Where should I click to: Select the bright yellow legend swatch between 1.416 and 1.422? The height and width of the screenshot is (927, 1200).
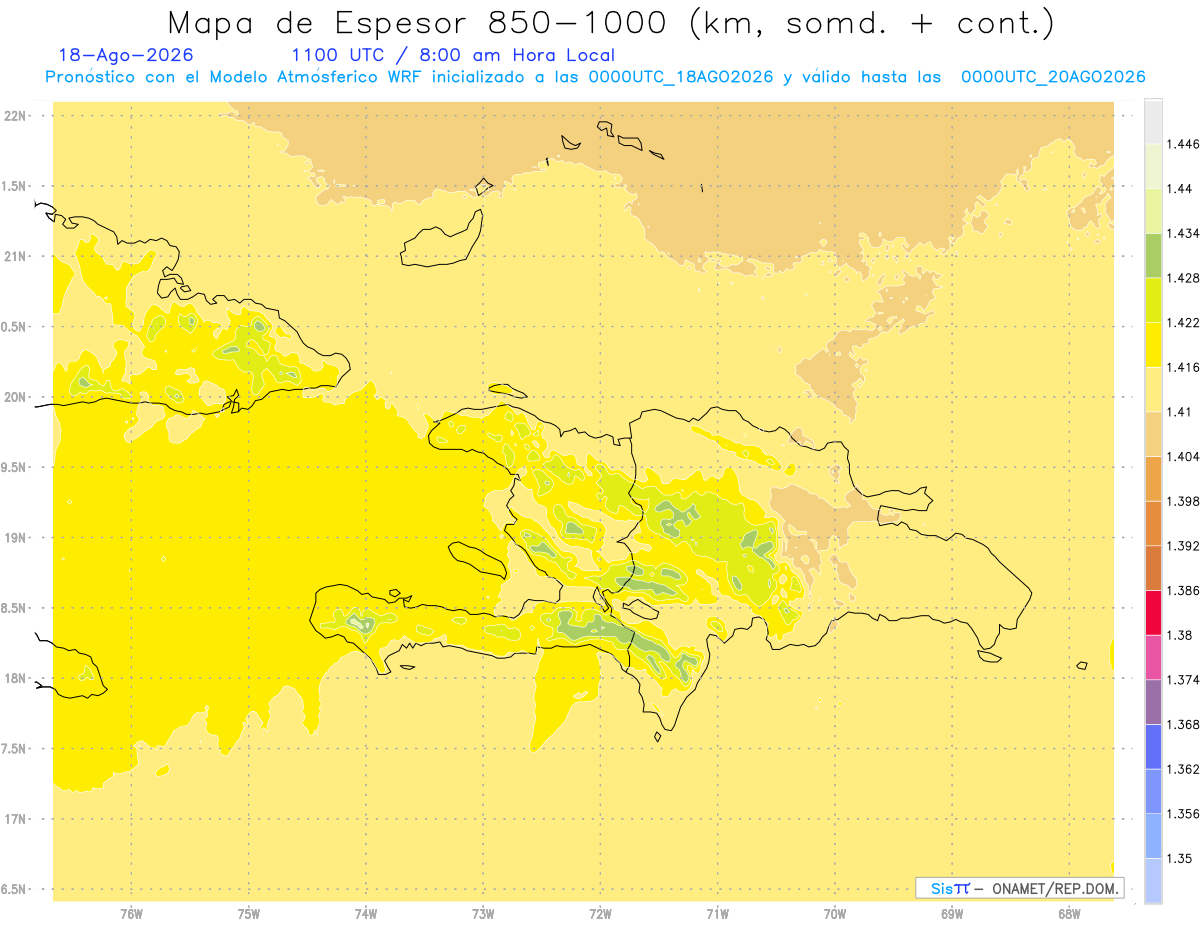click(1153, 345)
